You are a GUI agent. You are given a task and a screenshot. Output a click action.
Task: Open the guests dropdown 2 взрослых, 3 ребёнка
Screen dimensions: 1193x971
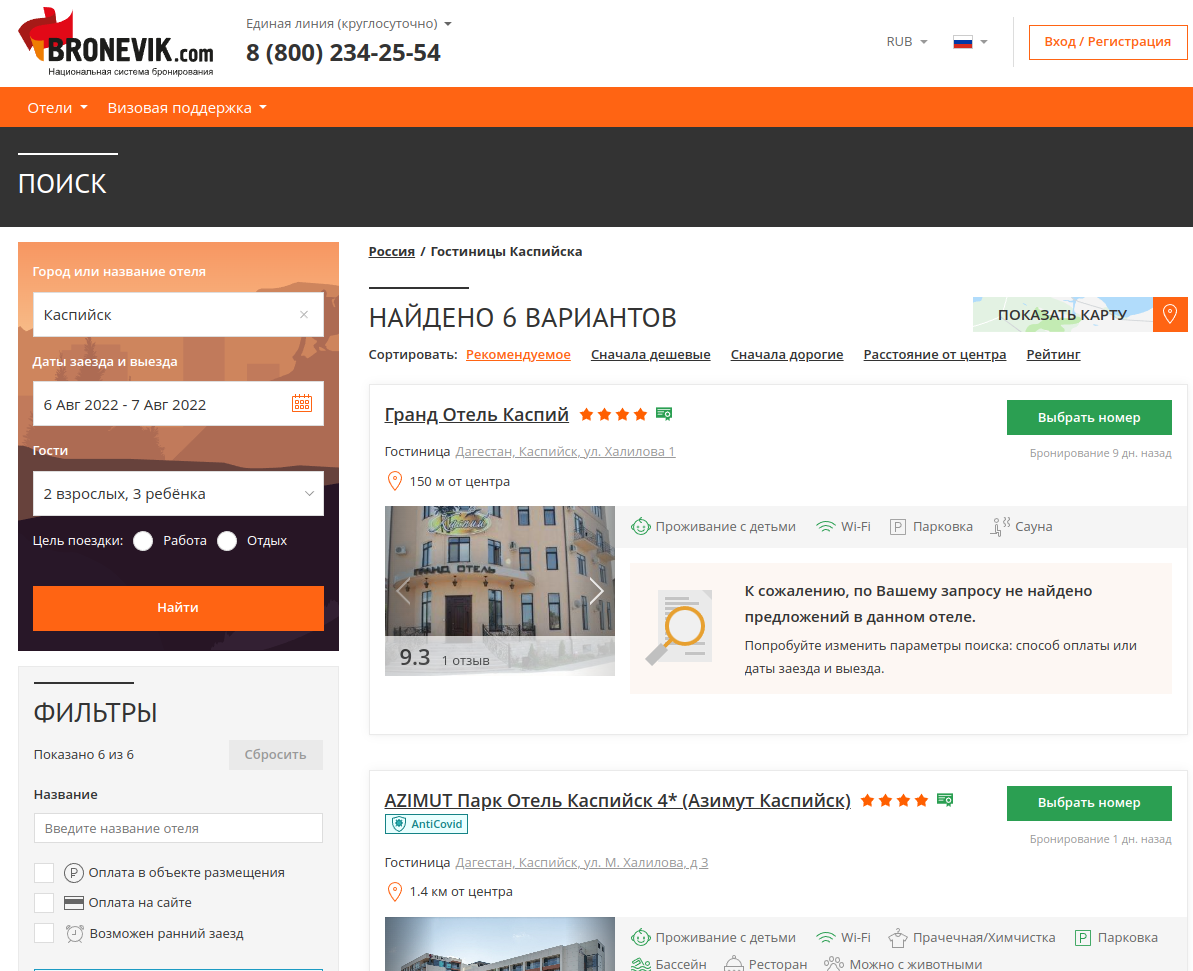point(178,493)
